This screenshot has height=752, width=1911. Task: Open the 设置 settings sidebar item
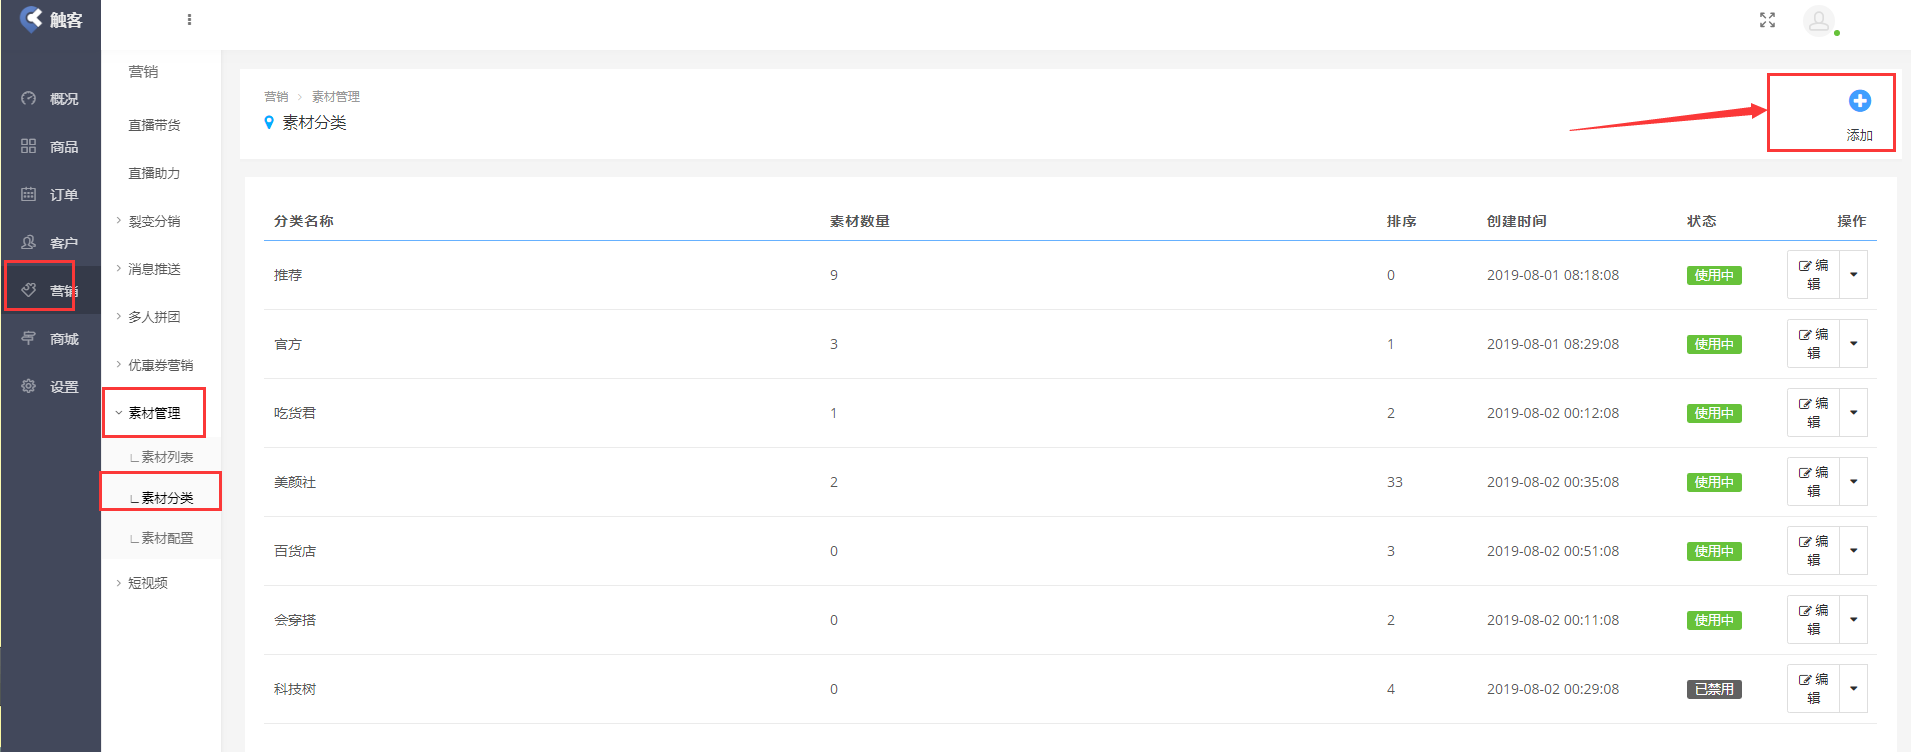tap(50, 387)
